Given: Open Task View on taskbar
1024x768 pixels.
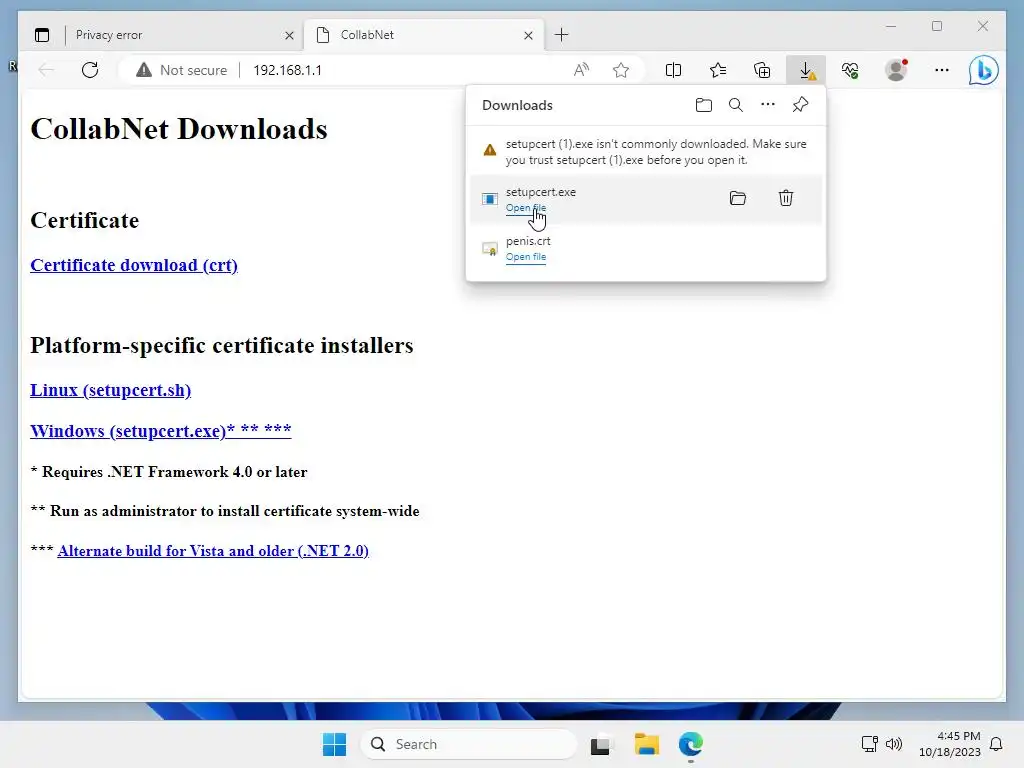Looking at the screenshot, I should coord(601,744).
